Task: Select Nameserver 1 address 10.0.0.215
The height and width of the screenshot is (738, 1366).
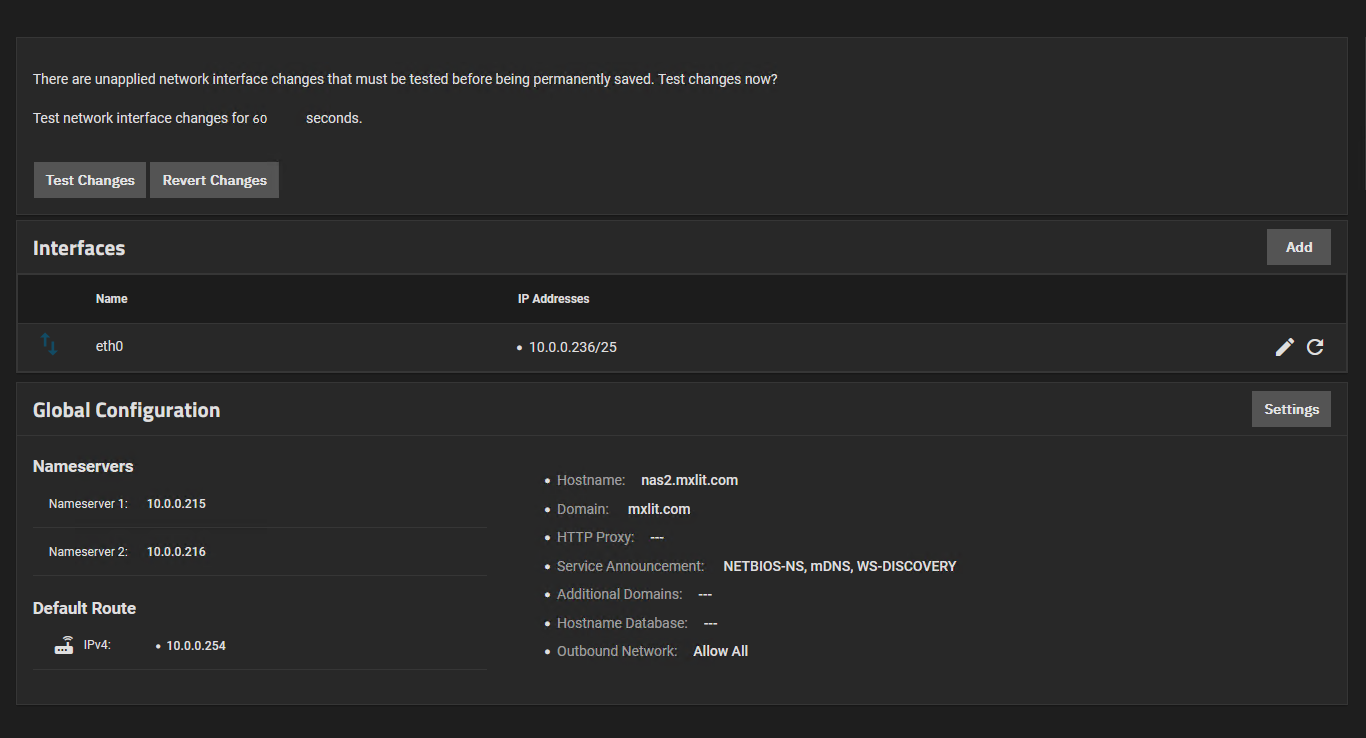Action: coord(176,503)
